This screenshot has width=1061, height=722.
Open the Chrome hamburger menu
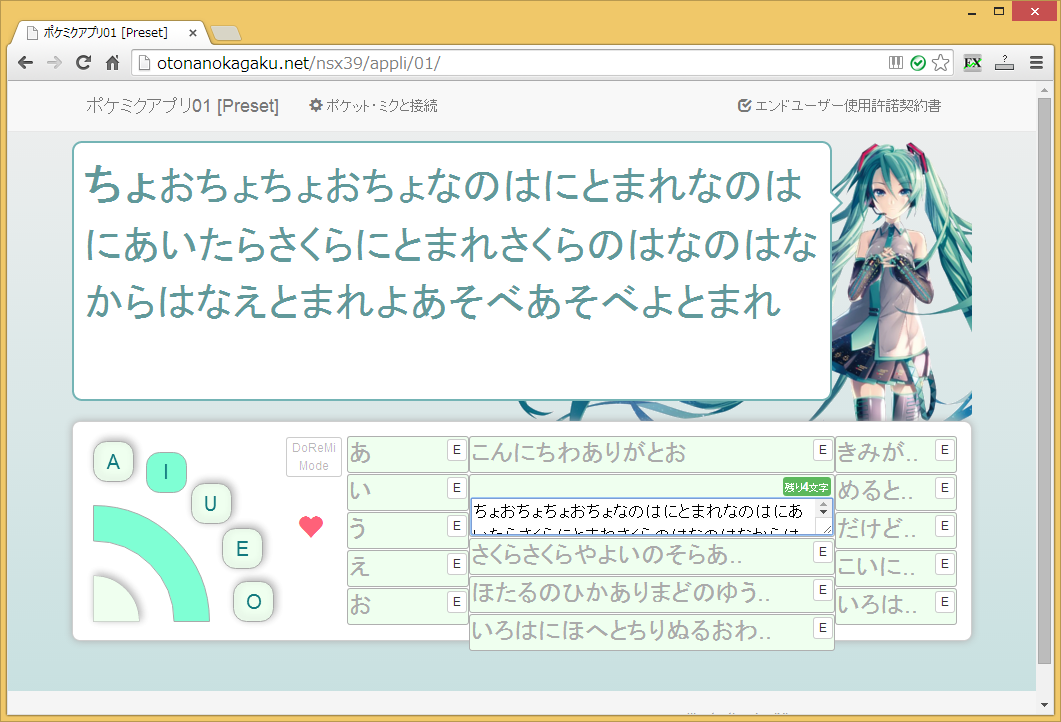[1036, 63]
